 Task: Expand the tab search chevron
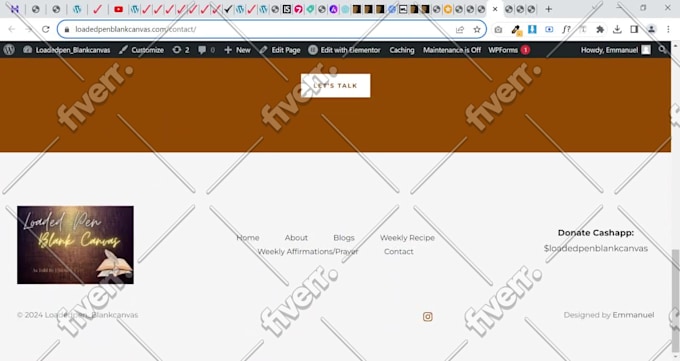[594, 8]
